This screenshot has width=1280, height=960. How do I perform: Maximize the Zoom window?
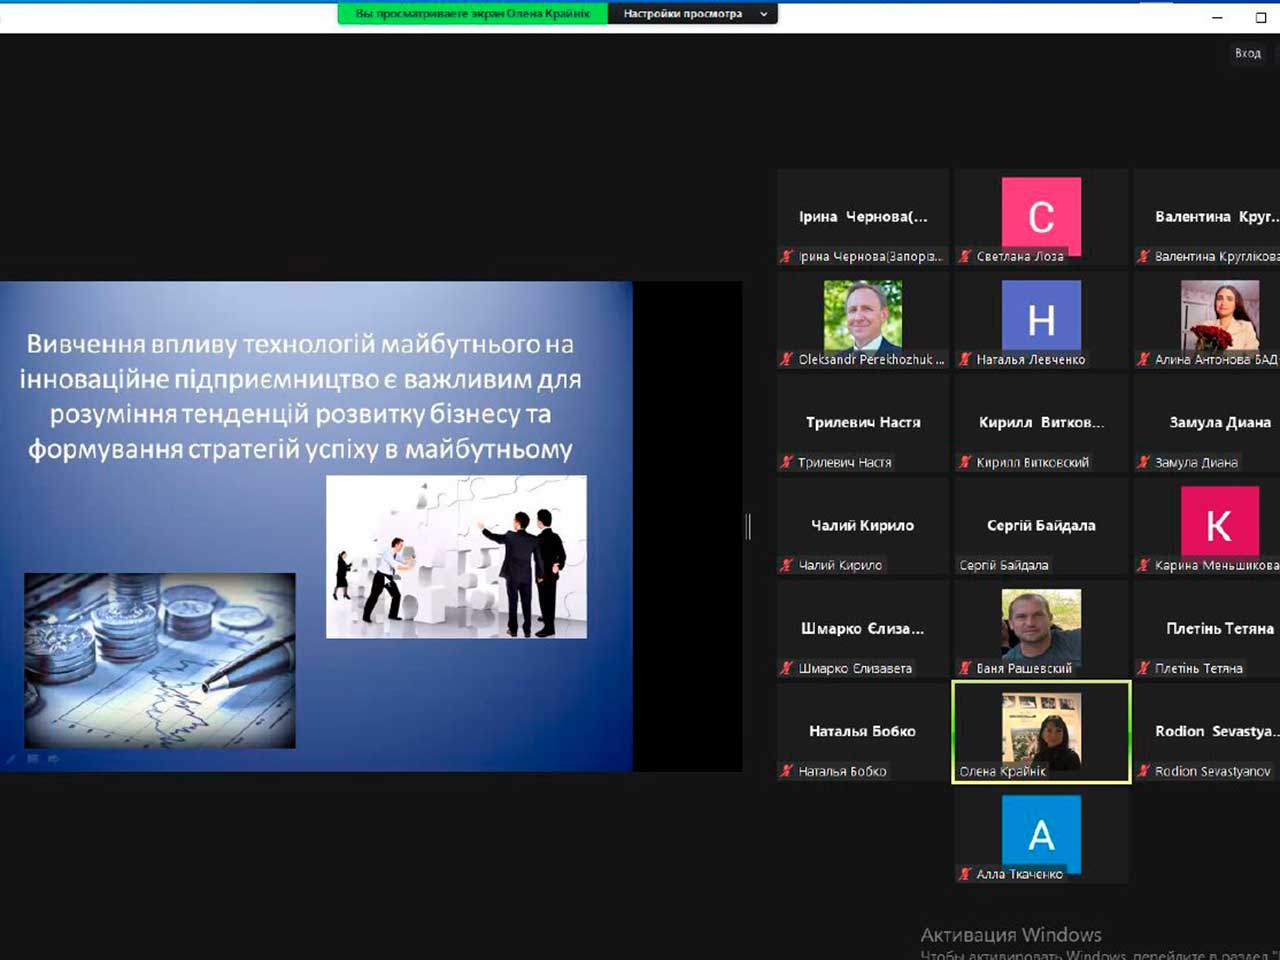click(1260, 17)
